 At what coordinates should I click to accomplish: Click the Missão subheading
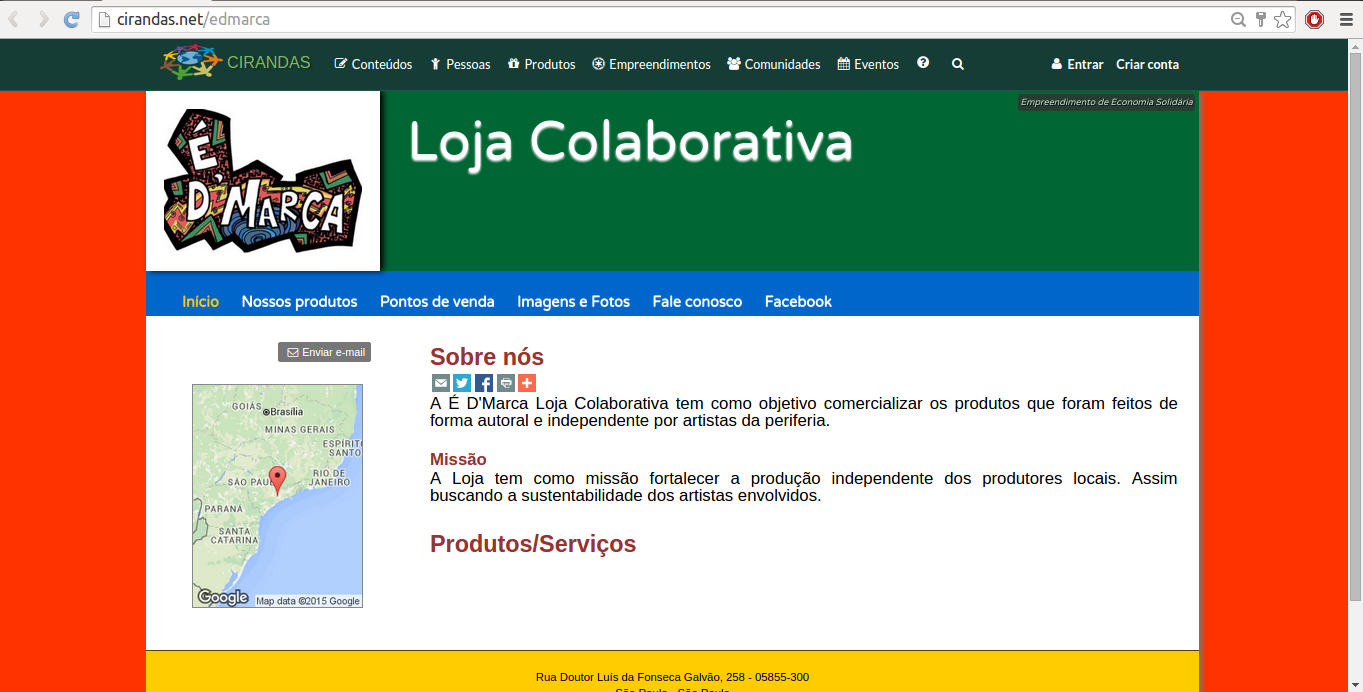[x=458, y=459]
